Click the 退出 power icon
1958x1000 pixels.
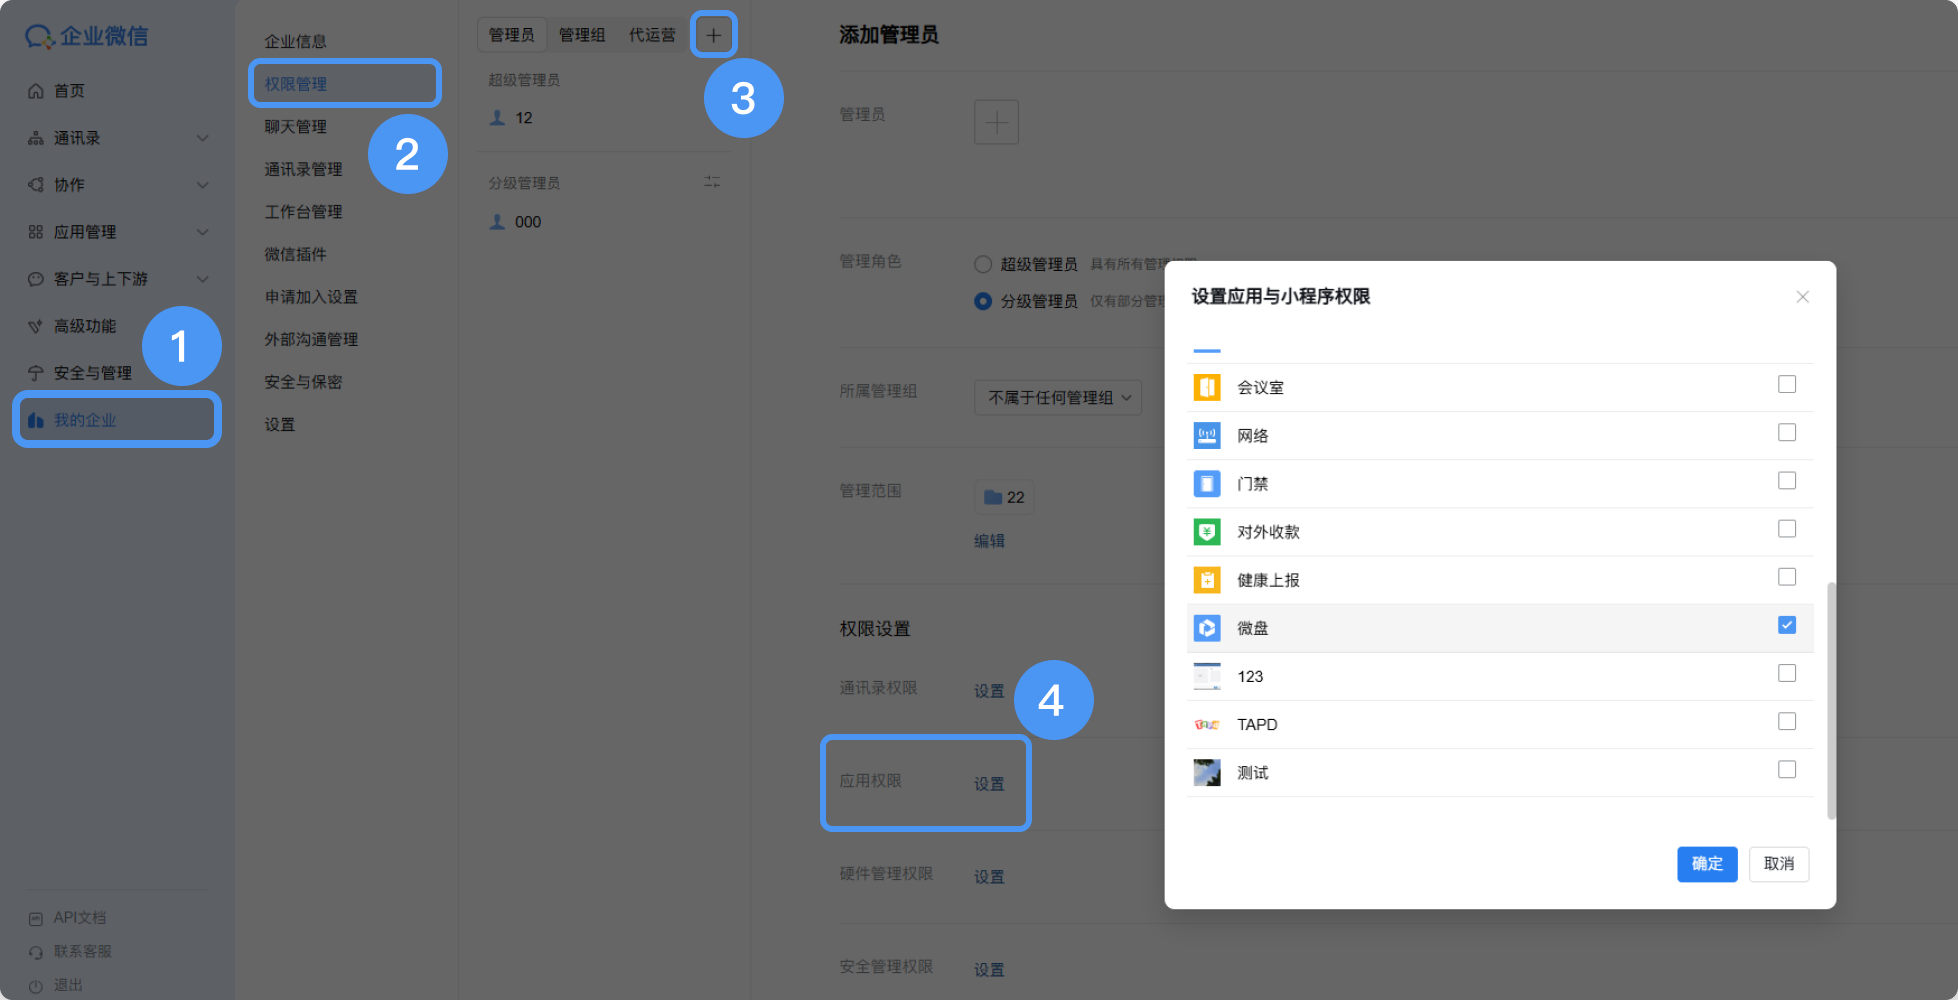(36, 986)
